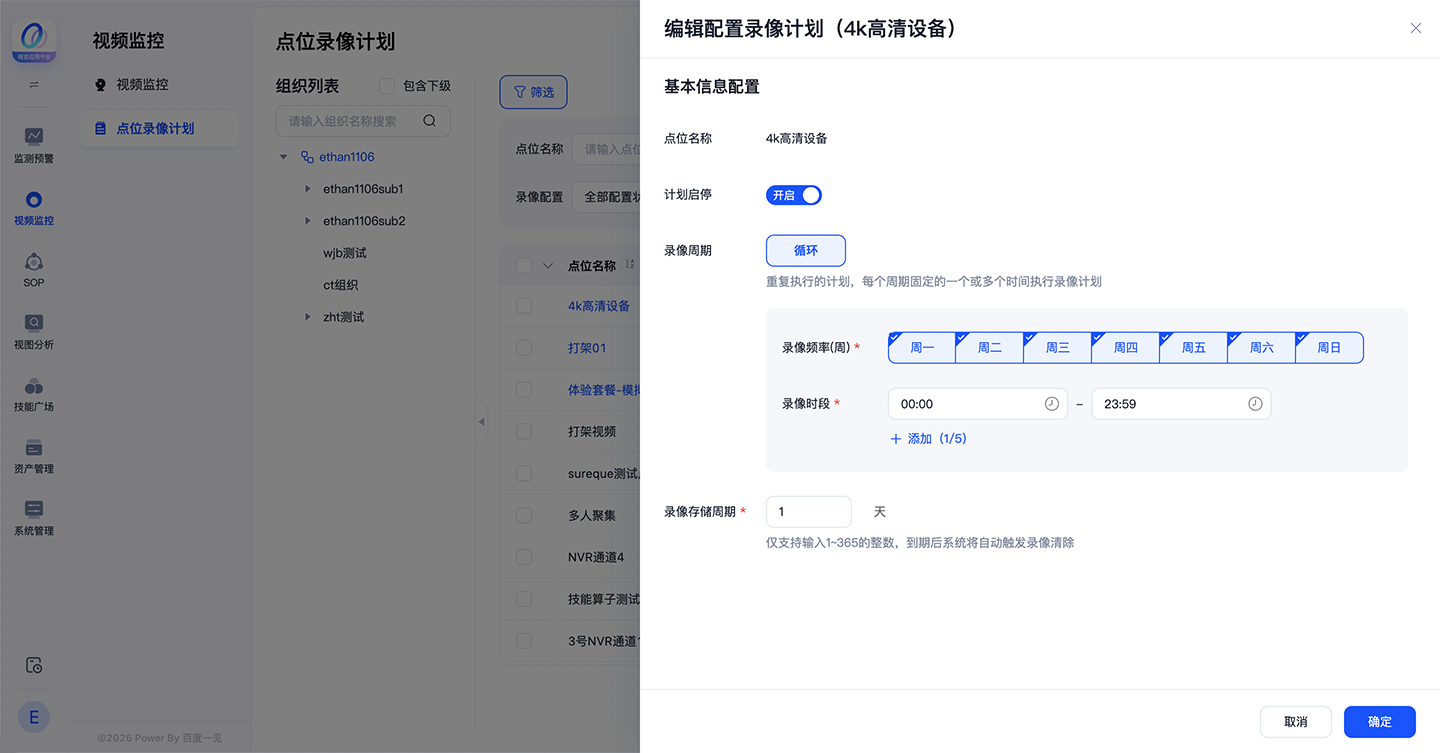Open the 录像配置 status dropdown
The width and height of the screenshot is (1440, 753).
point(606,197)
